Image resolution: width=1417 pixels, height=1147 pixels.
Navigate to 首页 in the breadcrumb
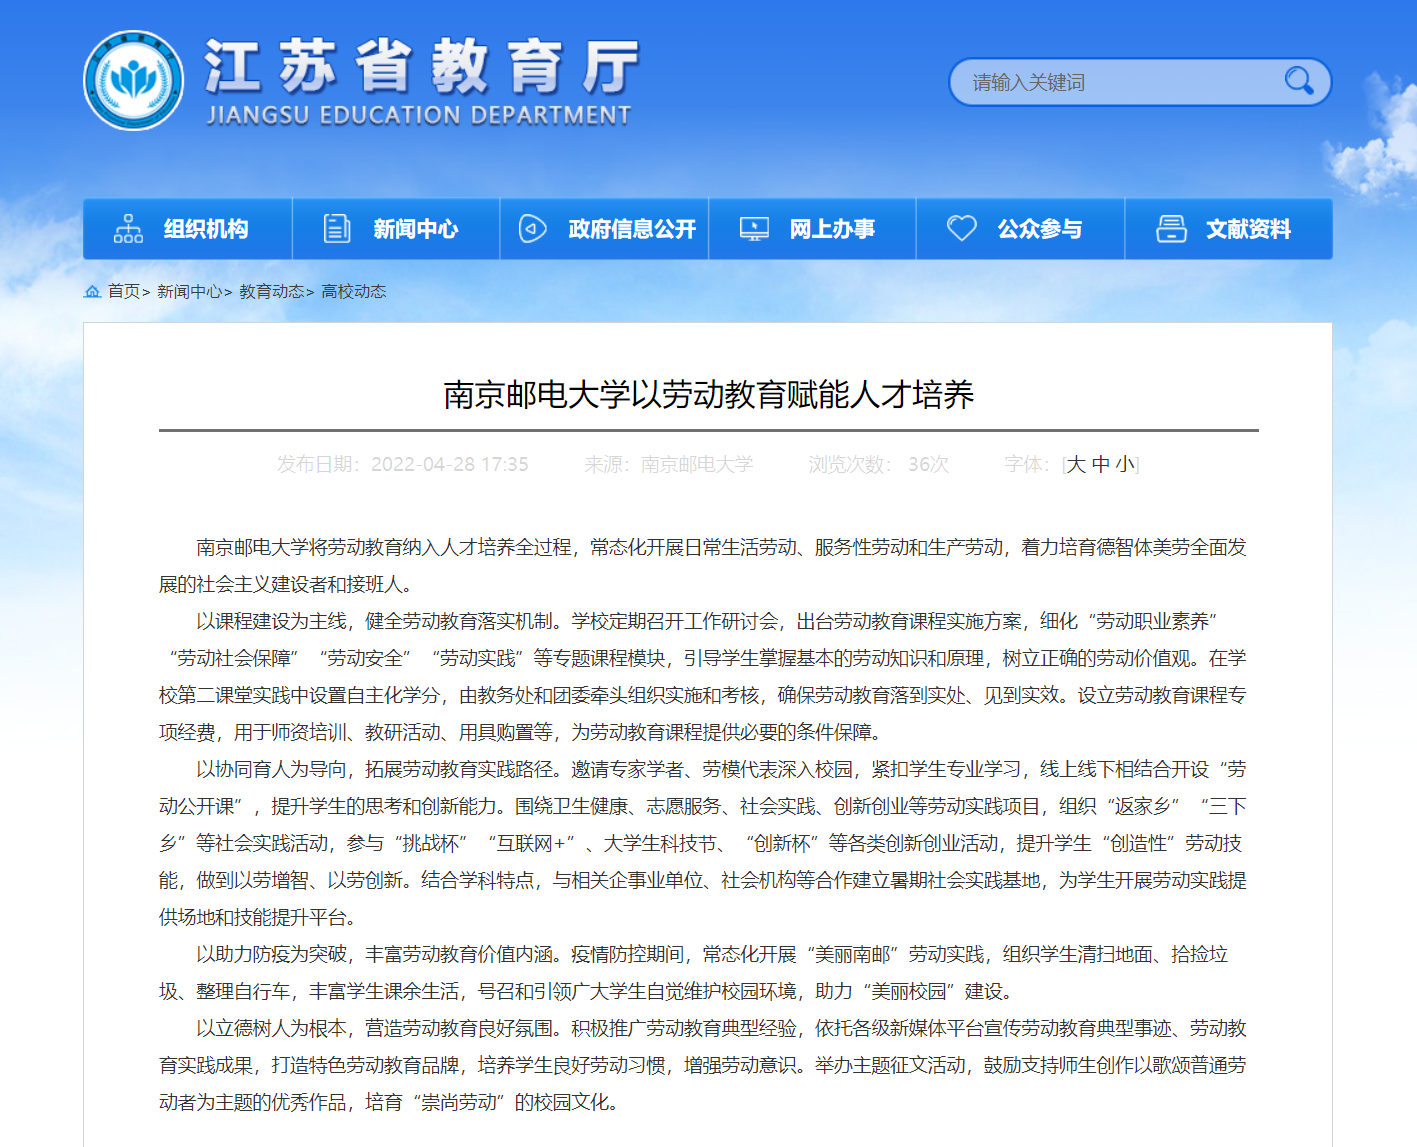tap(124, 292)
